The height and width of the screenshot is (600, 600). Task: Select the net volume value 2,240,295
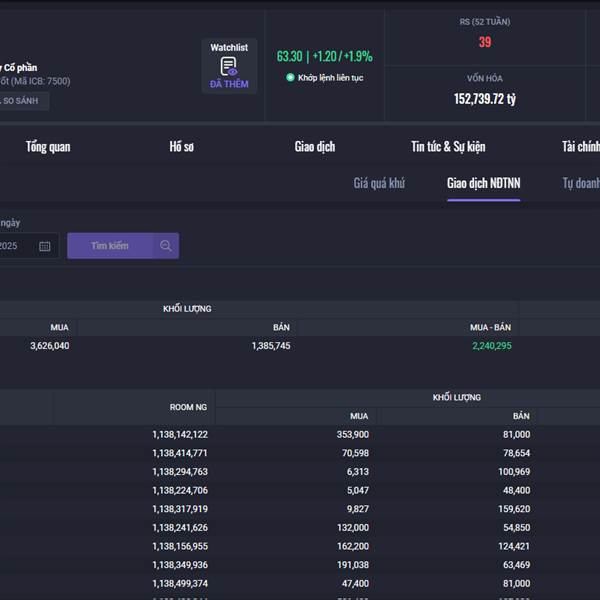(x=491, y=346)
